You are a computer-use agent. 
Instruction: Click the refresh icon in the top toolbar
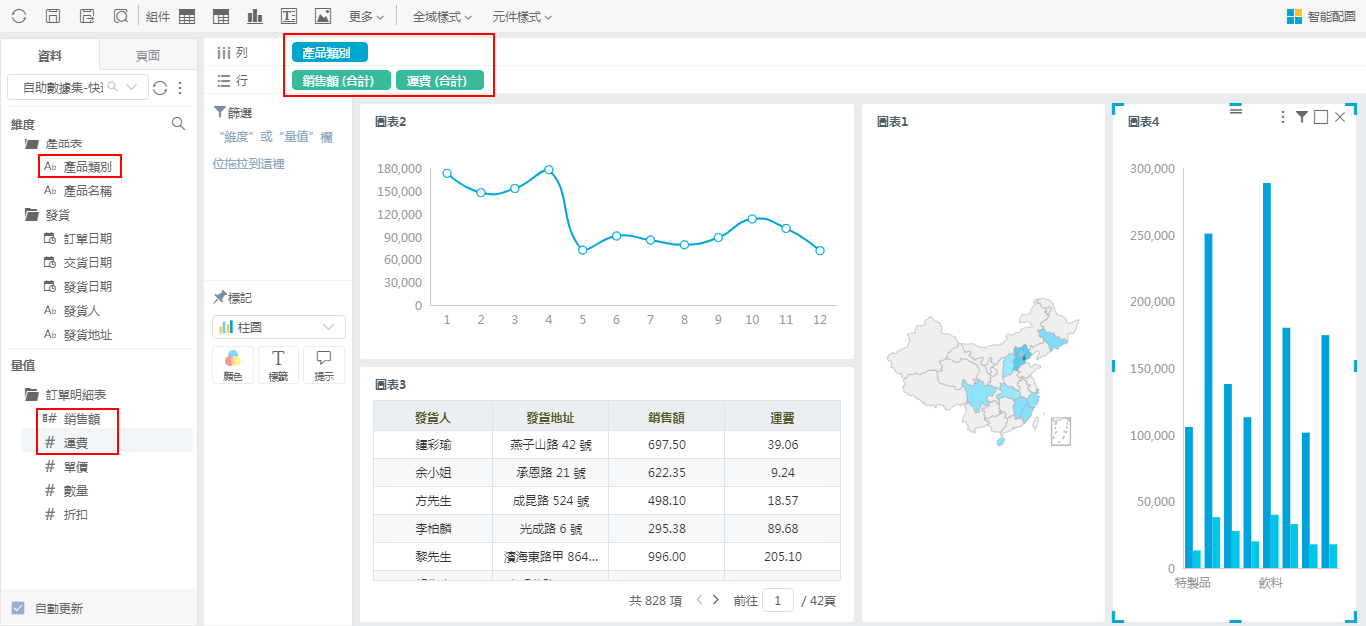(x=19, y=16)
